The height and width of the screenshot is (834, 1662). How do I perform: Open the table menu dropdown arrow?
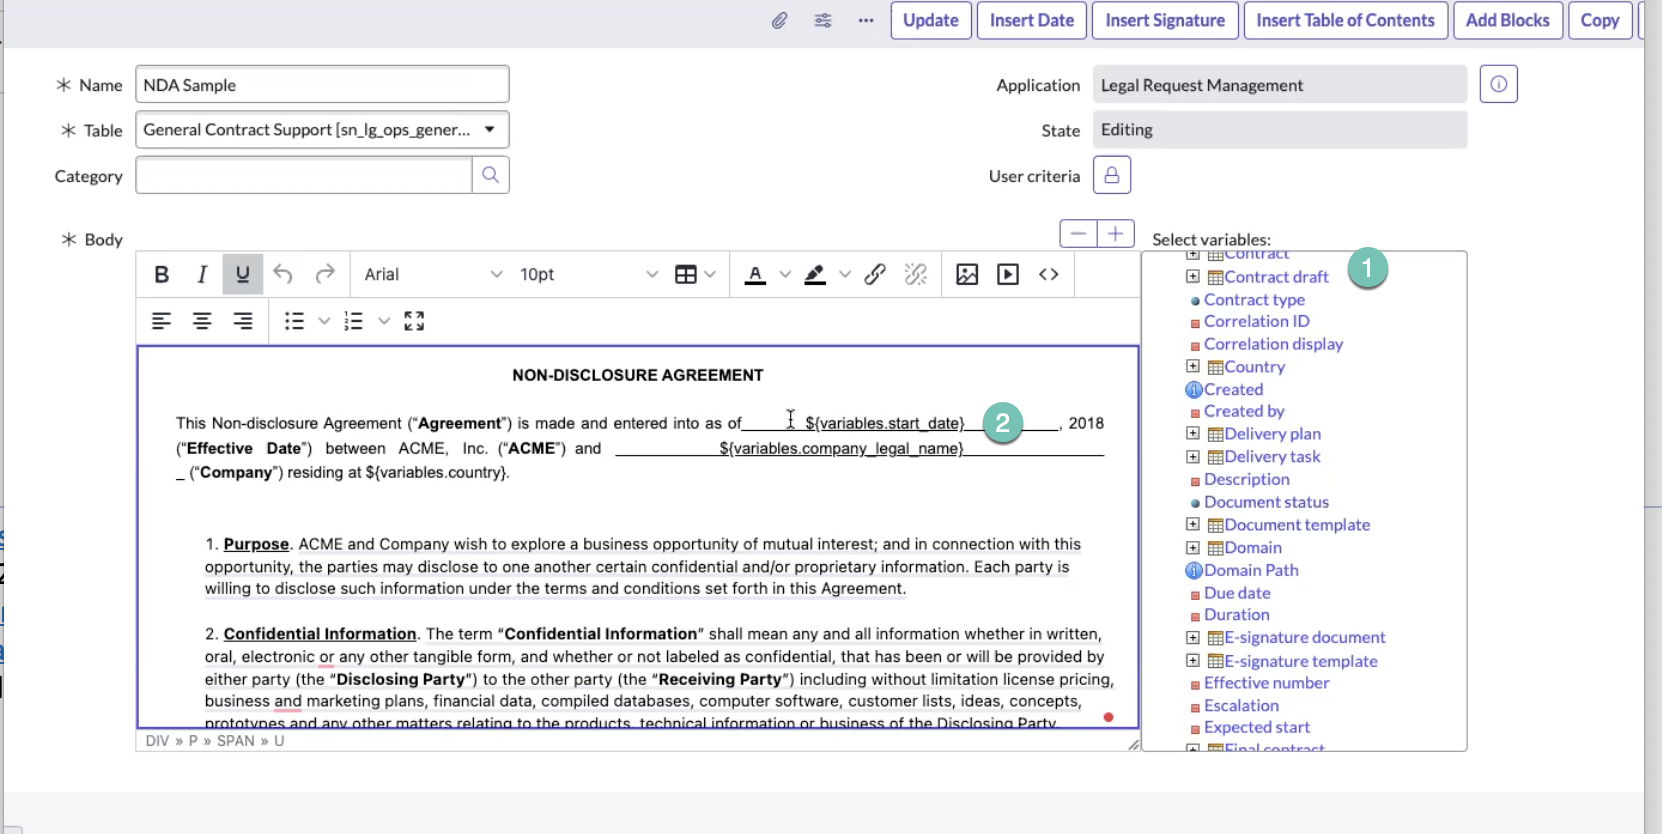710,274
